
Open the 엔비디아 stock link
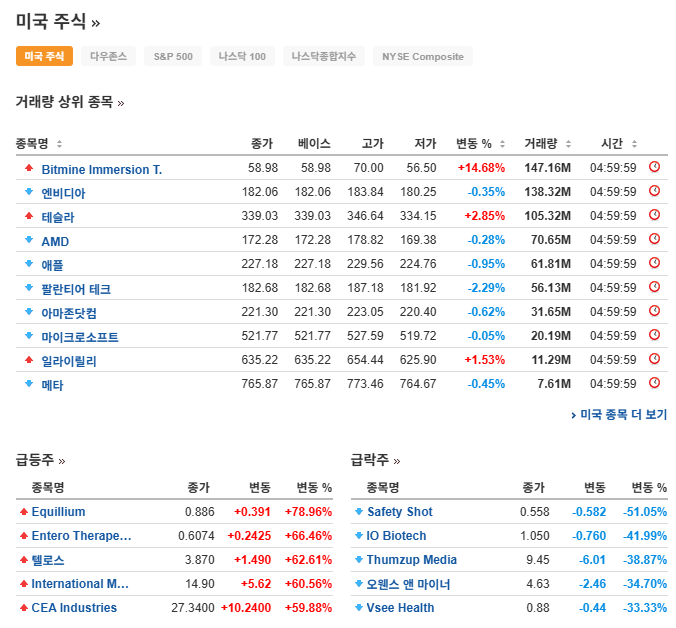coord(63,193)
